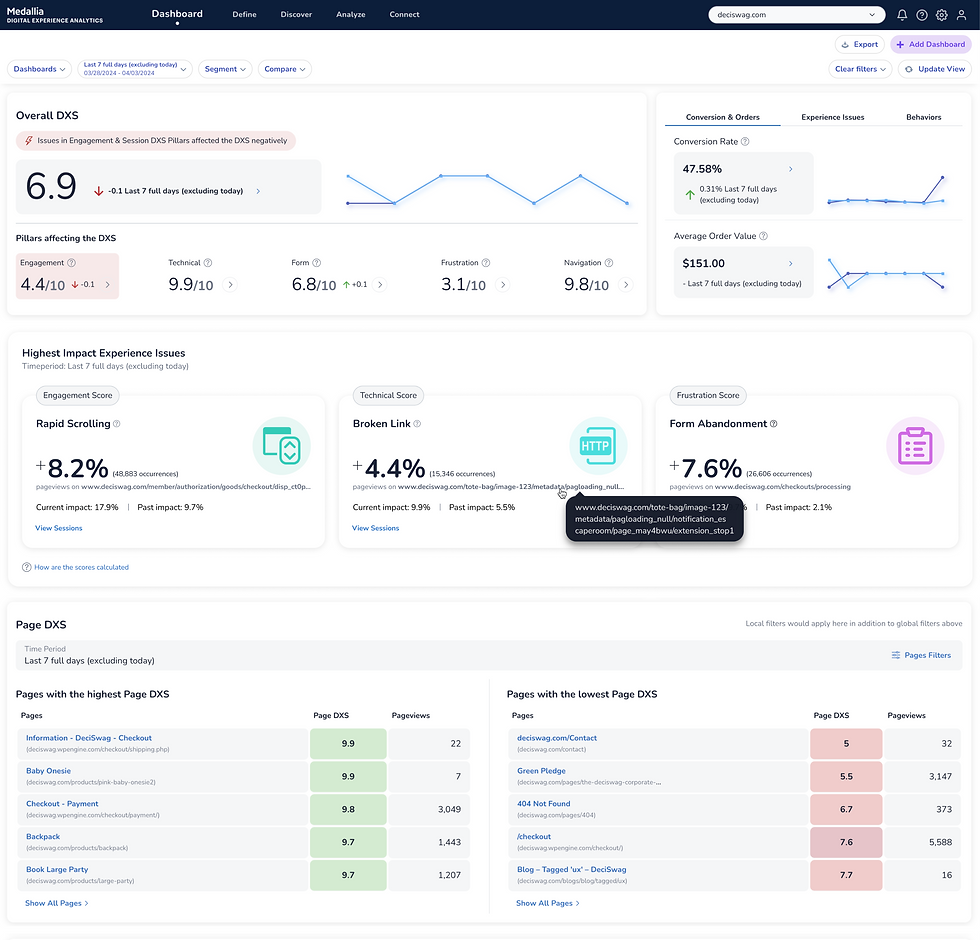Open How are the scores calculated link
This screenshot has height=940, width=980.
pos(81,568)
